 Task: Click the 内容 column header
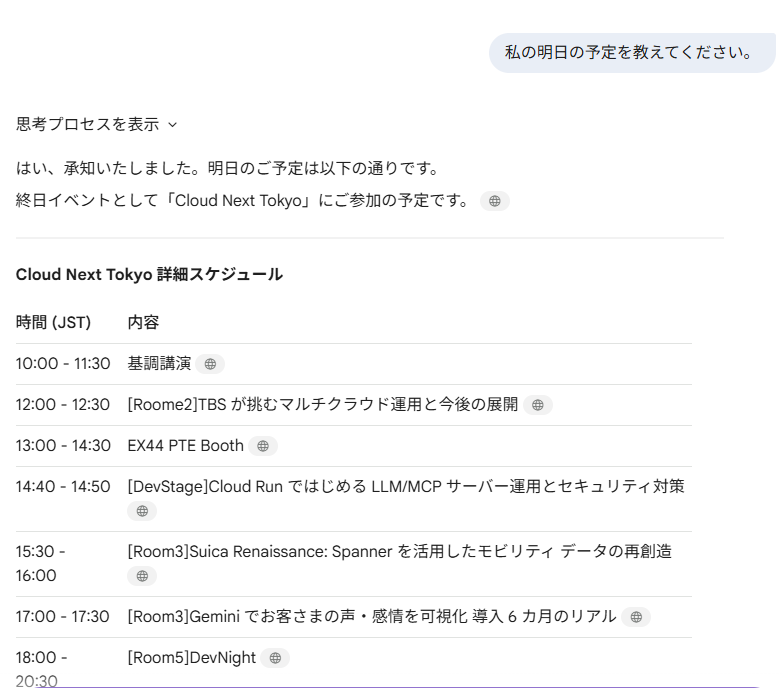click(x=143, y=322)
